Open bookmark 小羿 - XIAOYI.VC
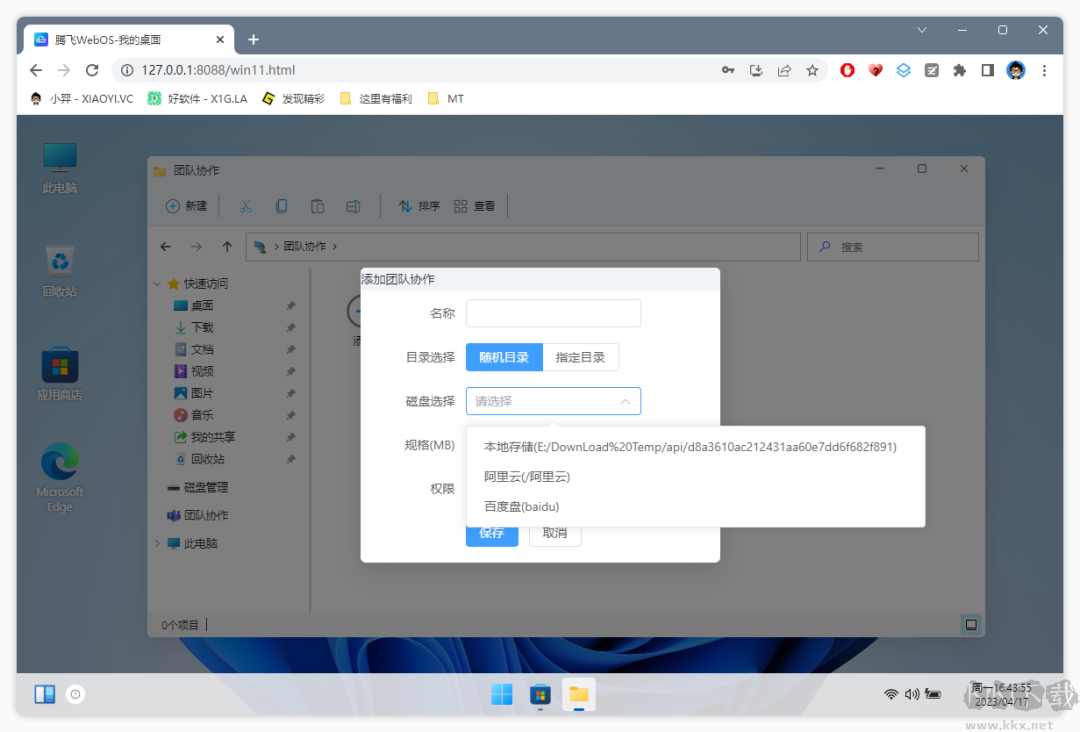The height and width of the screenshot is (732, 1080). 82,98
